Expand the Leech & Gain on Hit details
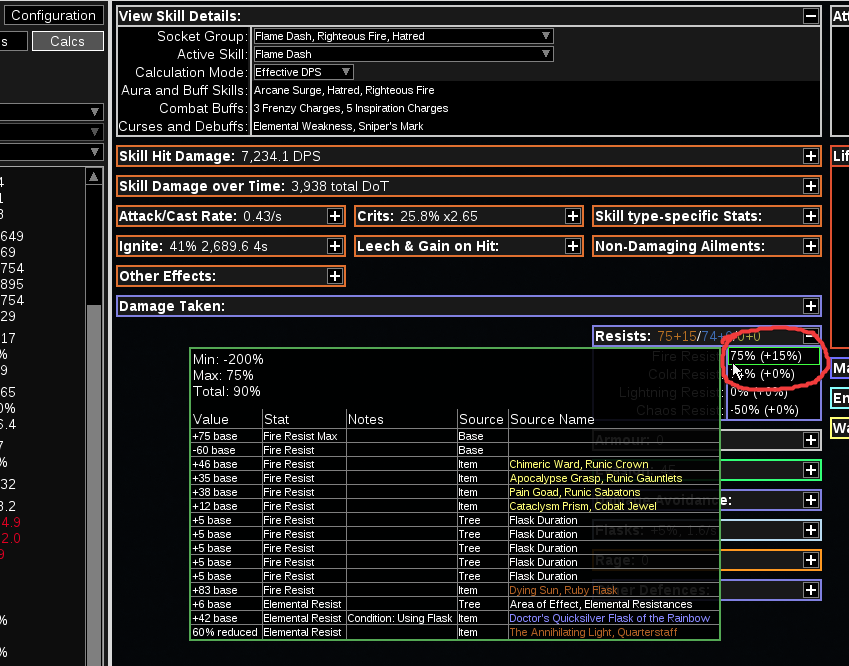Image resolution: width=849 pixels, height=666 pixels. pyautogui.click(x=572, y=246)
